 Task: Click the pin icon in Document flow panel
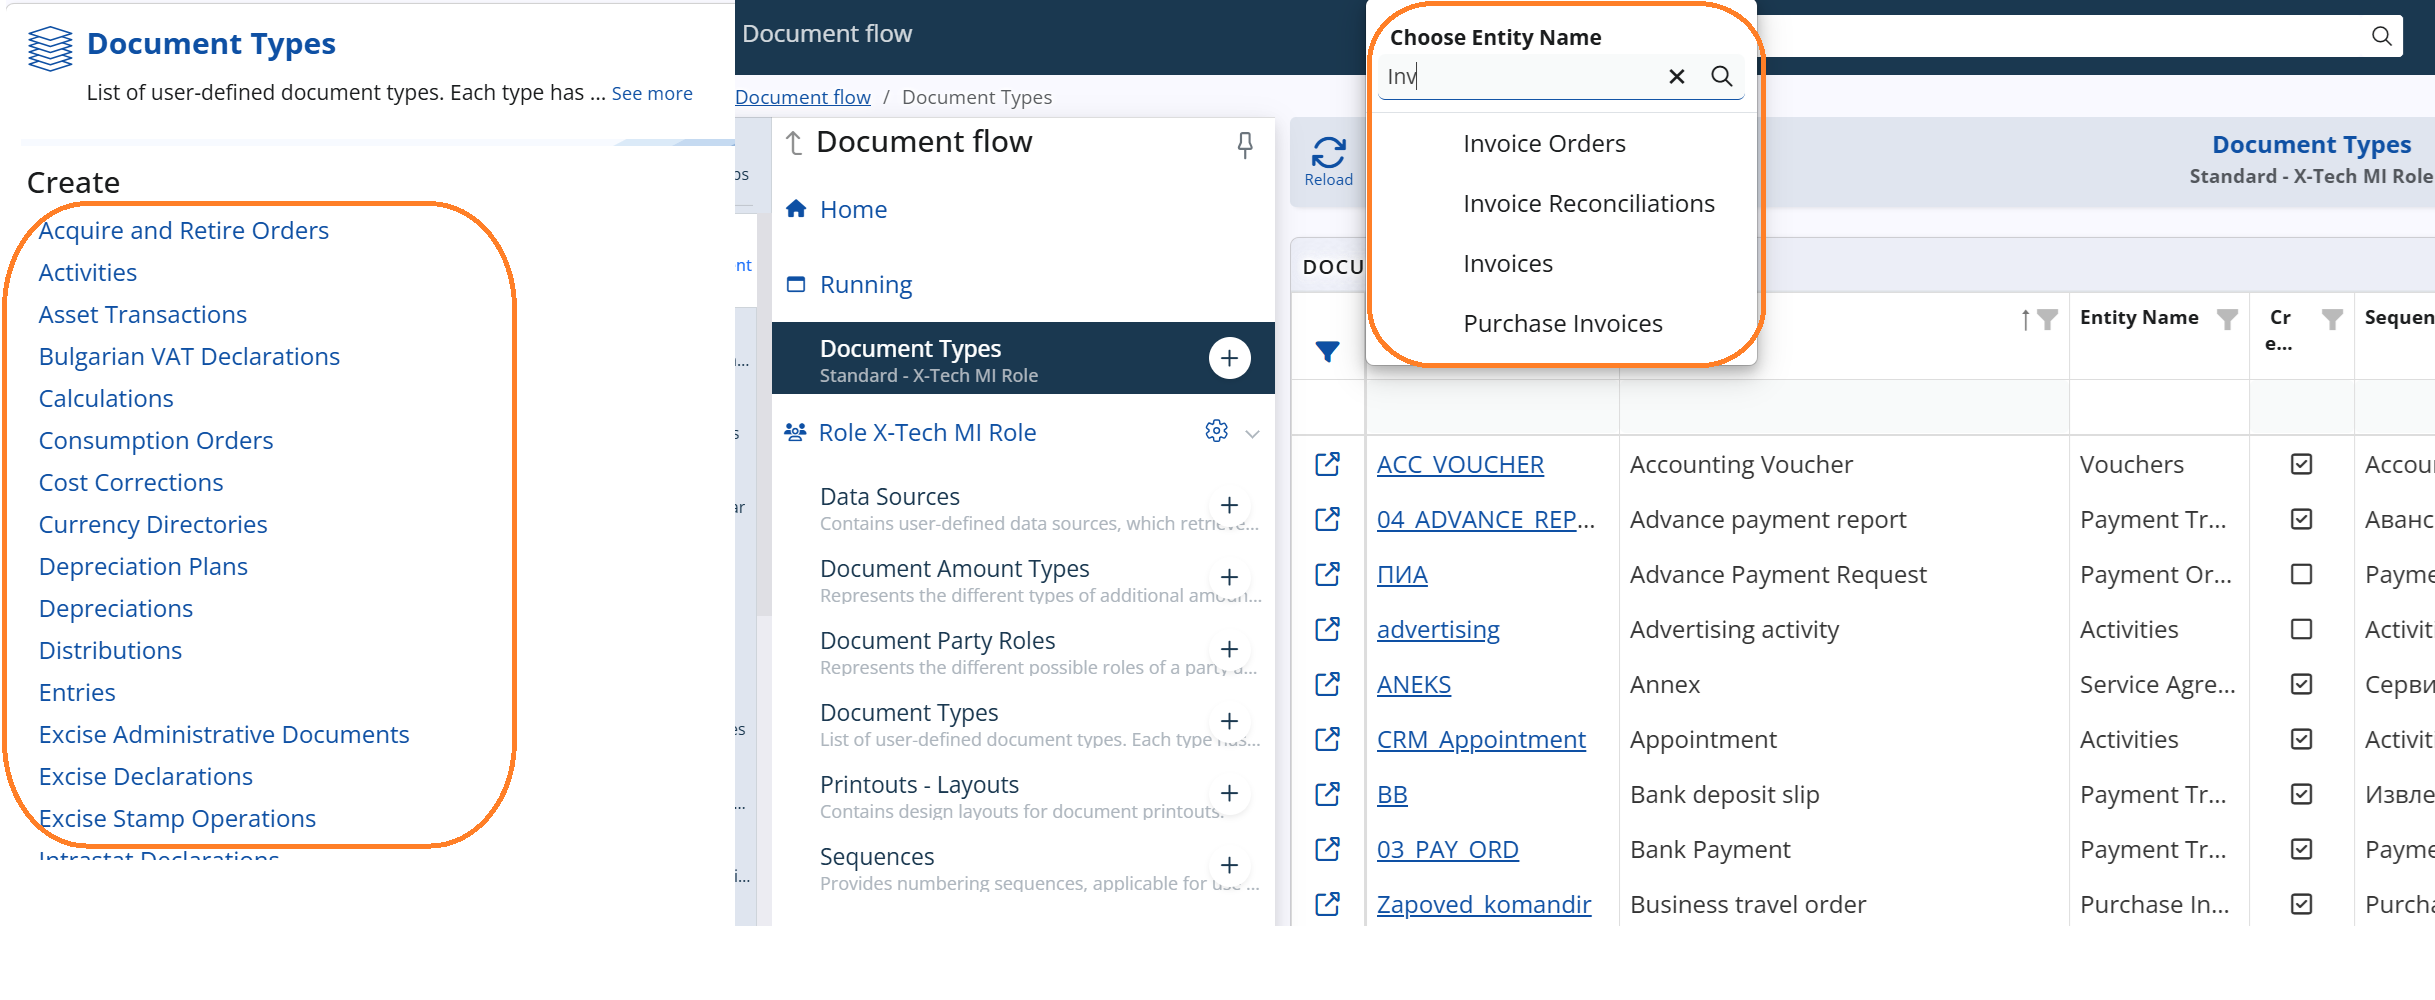pos(1245,145)
